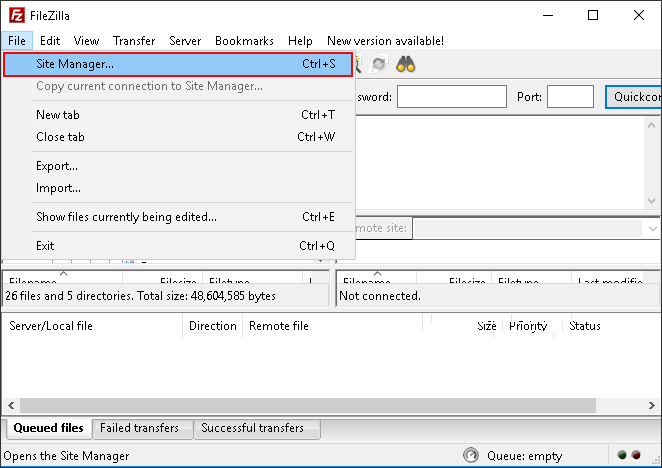Click message log scroll down arrow

coord(651,201)
